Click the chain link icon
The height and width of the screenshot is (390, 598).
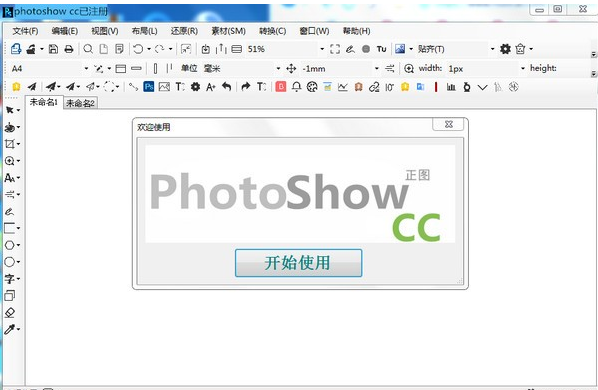[374, 87]
